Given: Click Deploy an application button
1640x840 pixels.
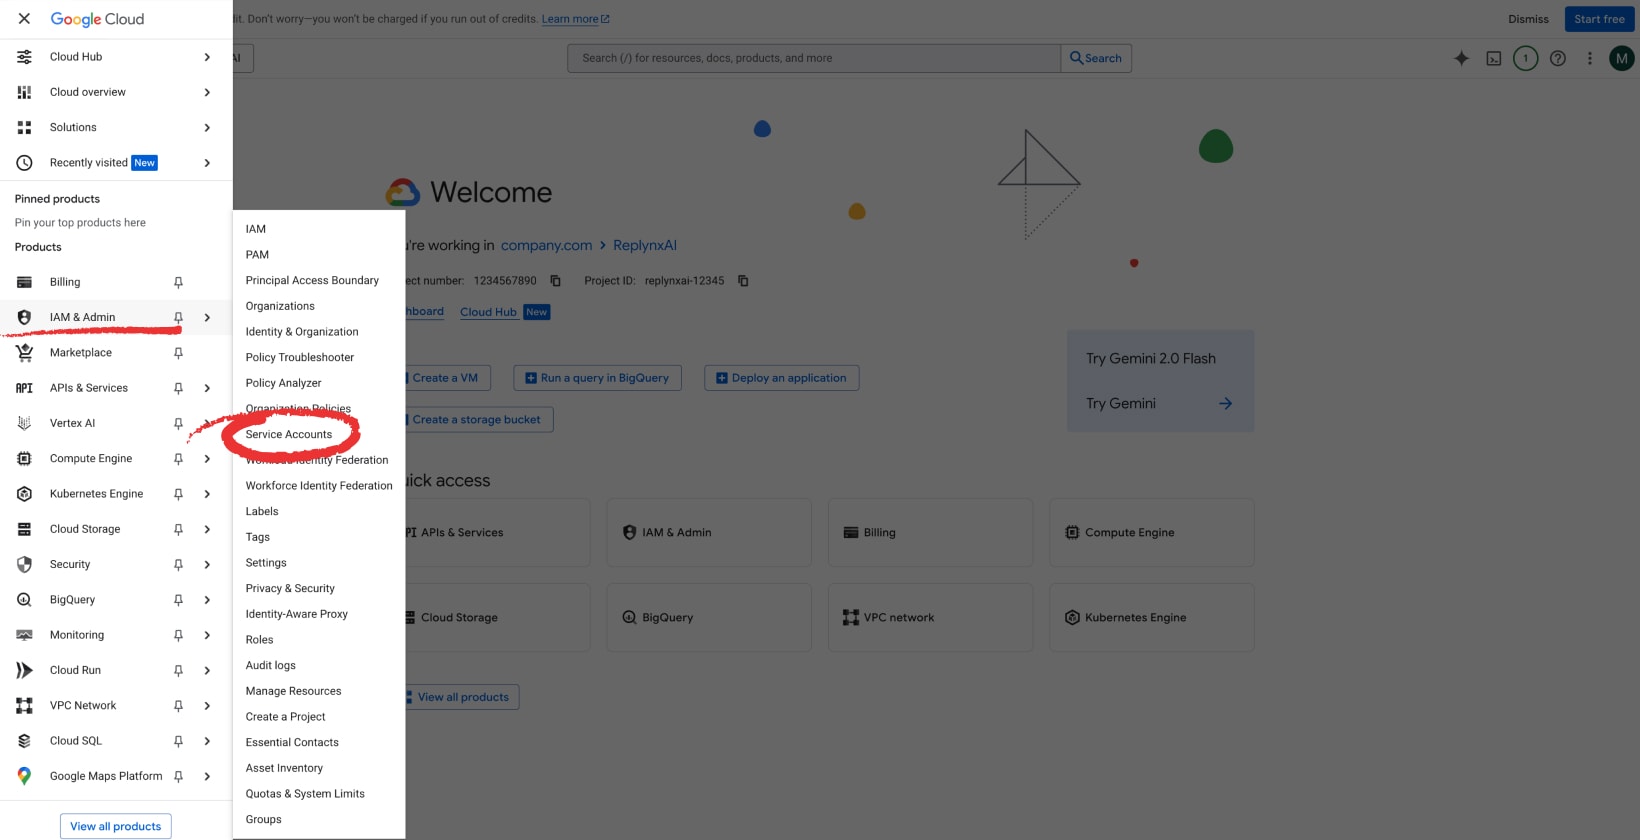Looking at the screenshot, I should 781,378.
